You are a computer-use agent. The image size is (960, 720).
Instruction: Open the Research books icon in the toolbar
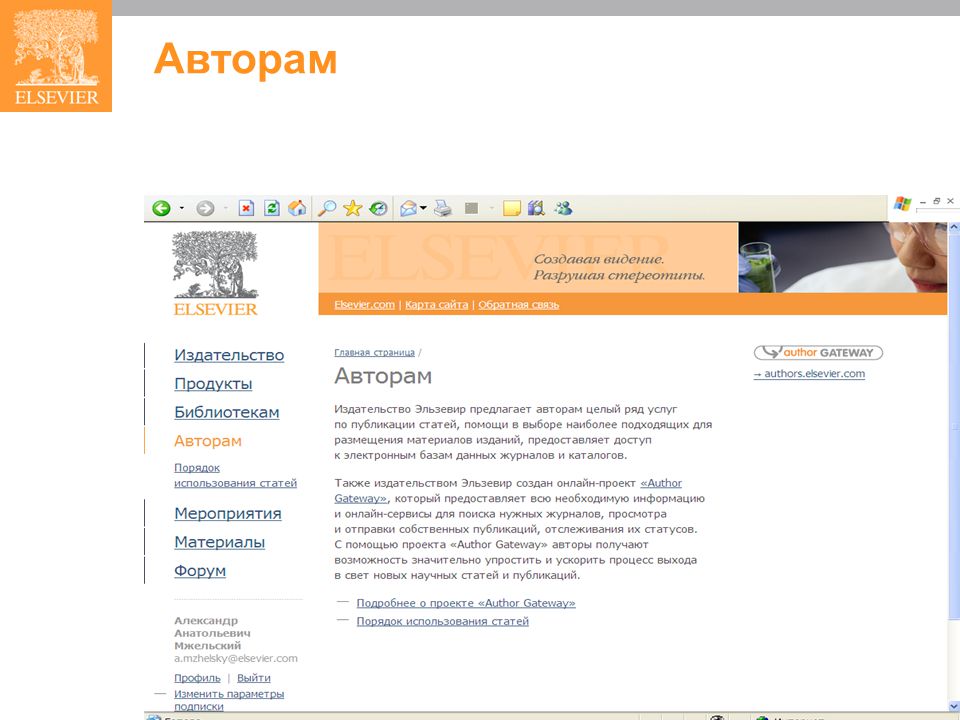pyautogui.click(x=536, y=208)
